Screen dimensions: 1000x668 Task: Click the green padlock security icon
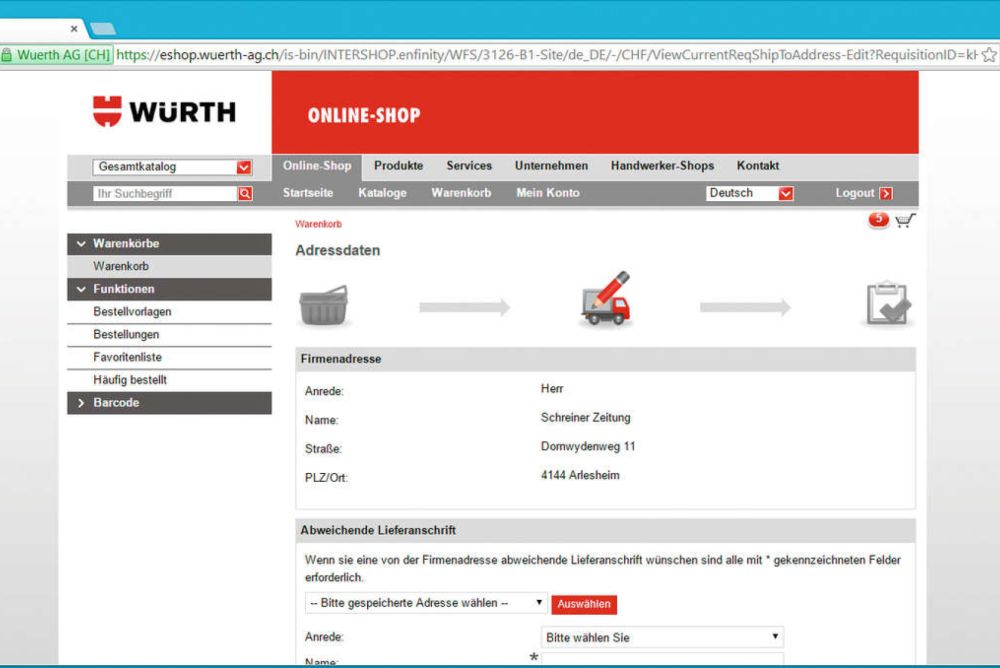click(6, 55)
